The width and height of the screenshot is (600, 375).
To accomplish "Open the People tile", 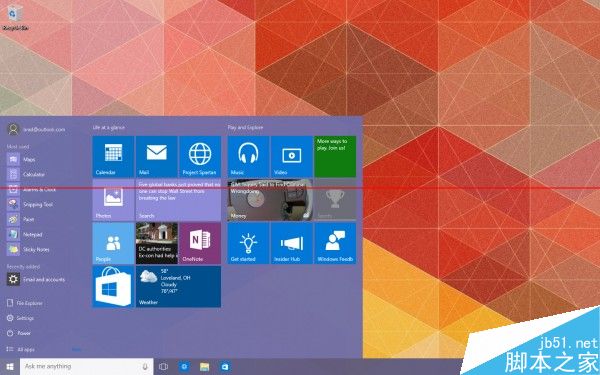I will [113, 243].
